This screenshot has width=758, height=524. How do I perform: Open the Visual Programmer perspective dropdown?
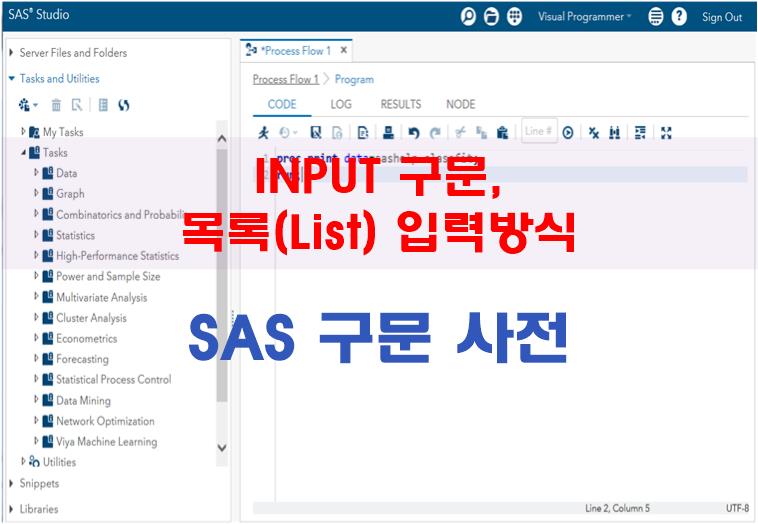(x=584, y=17)
